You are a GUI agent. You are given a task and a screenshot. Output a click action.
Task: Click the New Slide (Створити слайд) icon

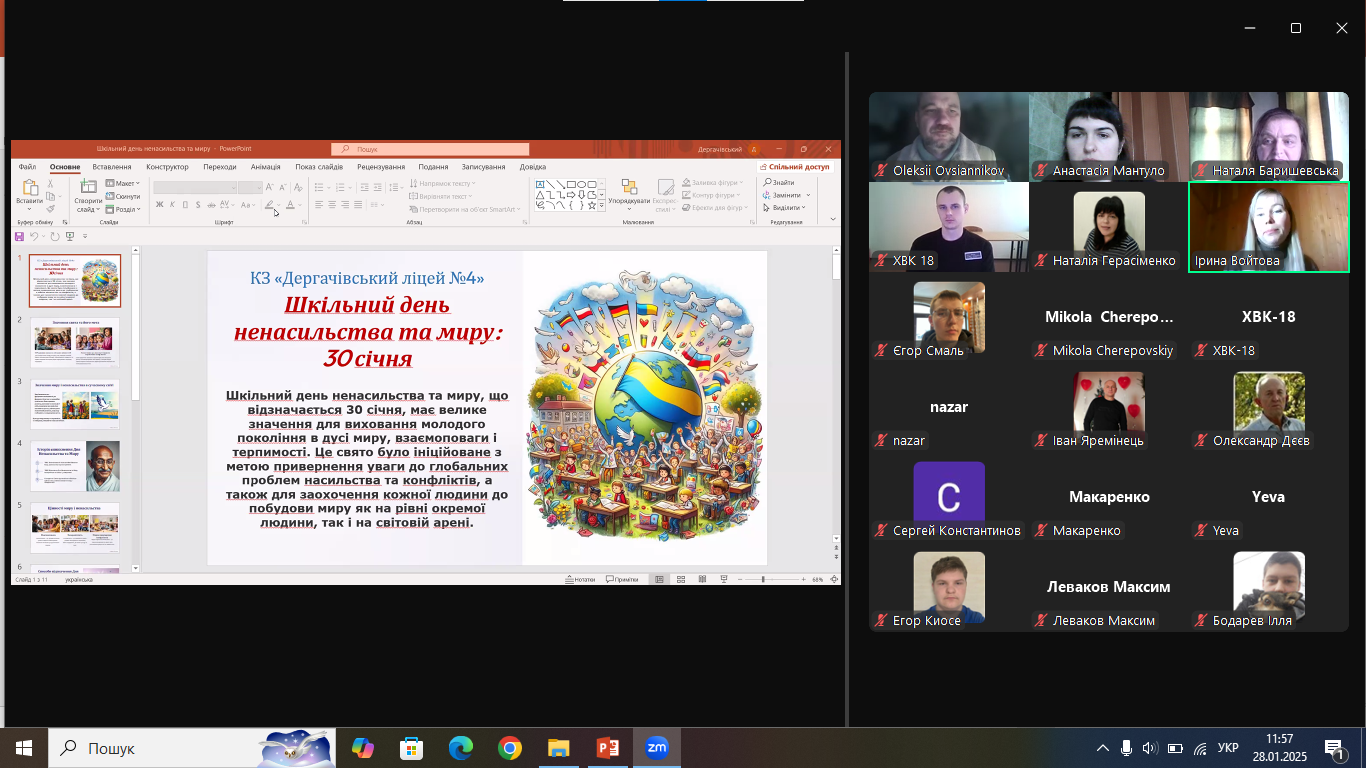(88, 186)
